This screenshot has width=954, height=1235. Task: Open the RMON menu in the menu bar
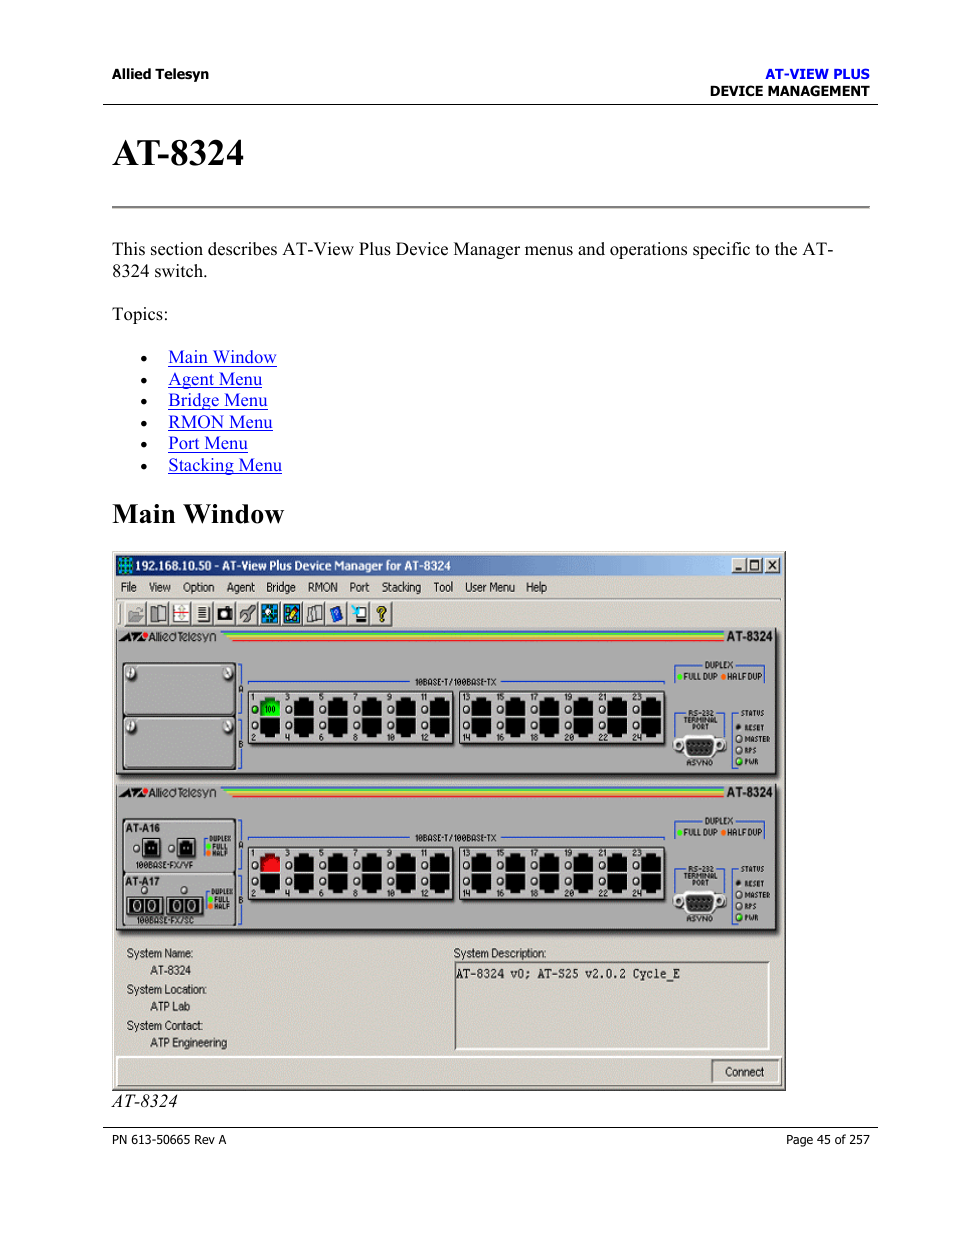(x=323, y=588)
